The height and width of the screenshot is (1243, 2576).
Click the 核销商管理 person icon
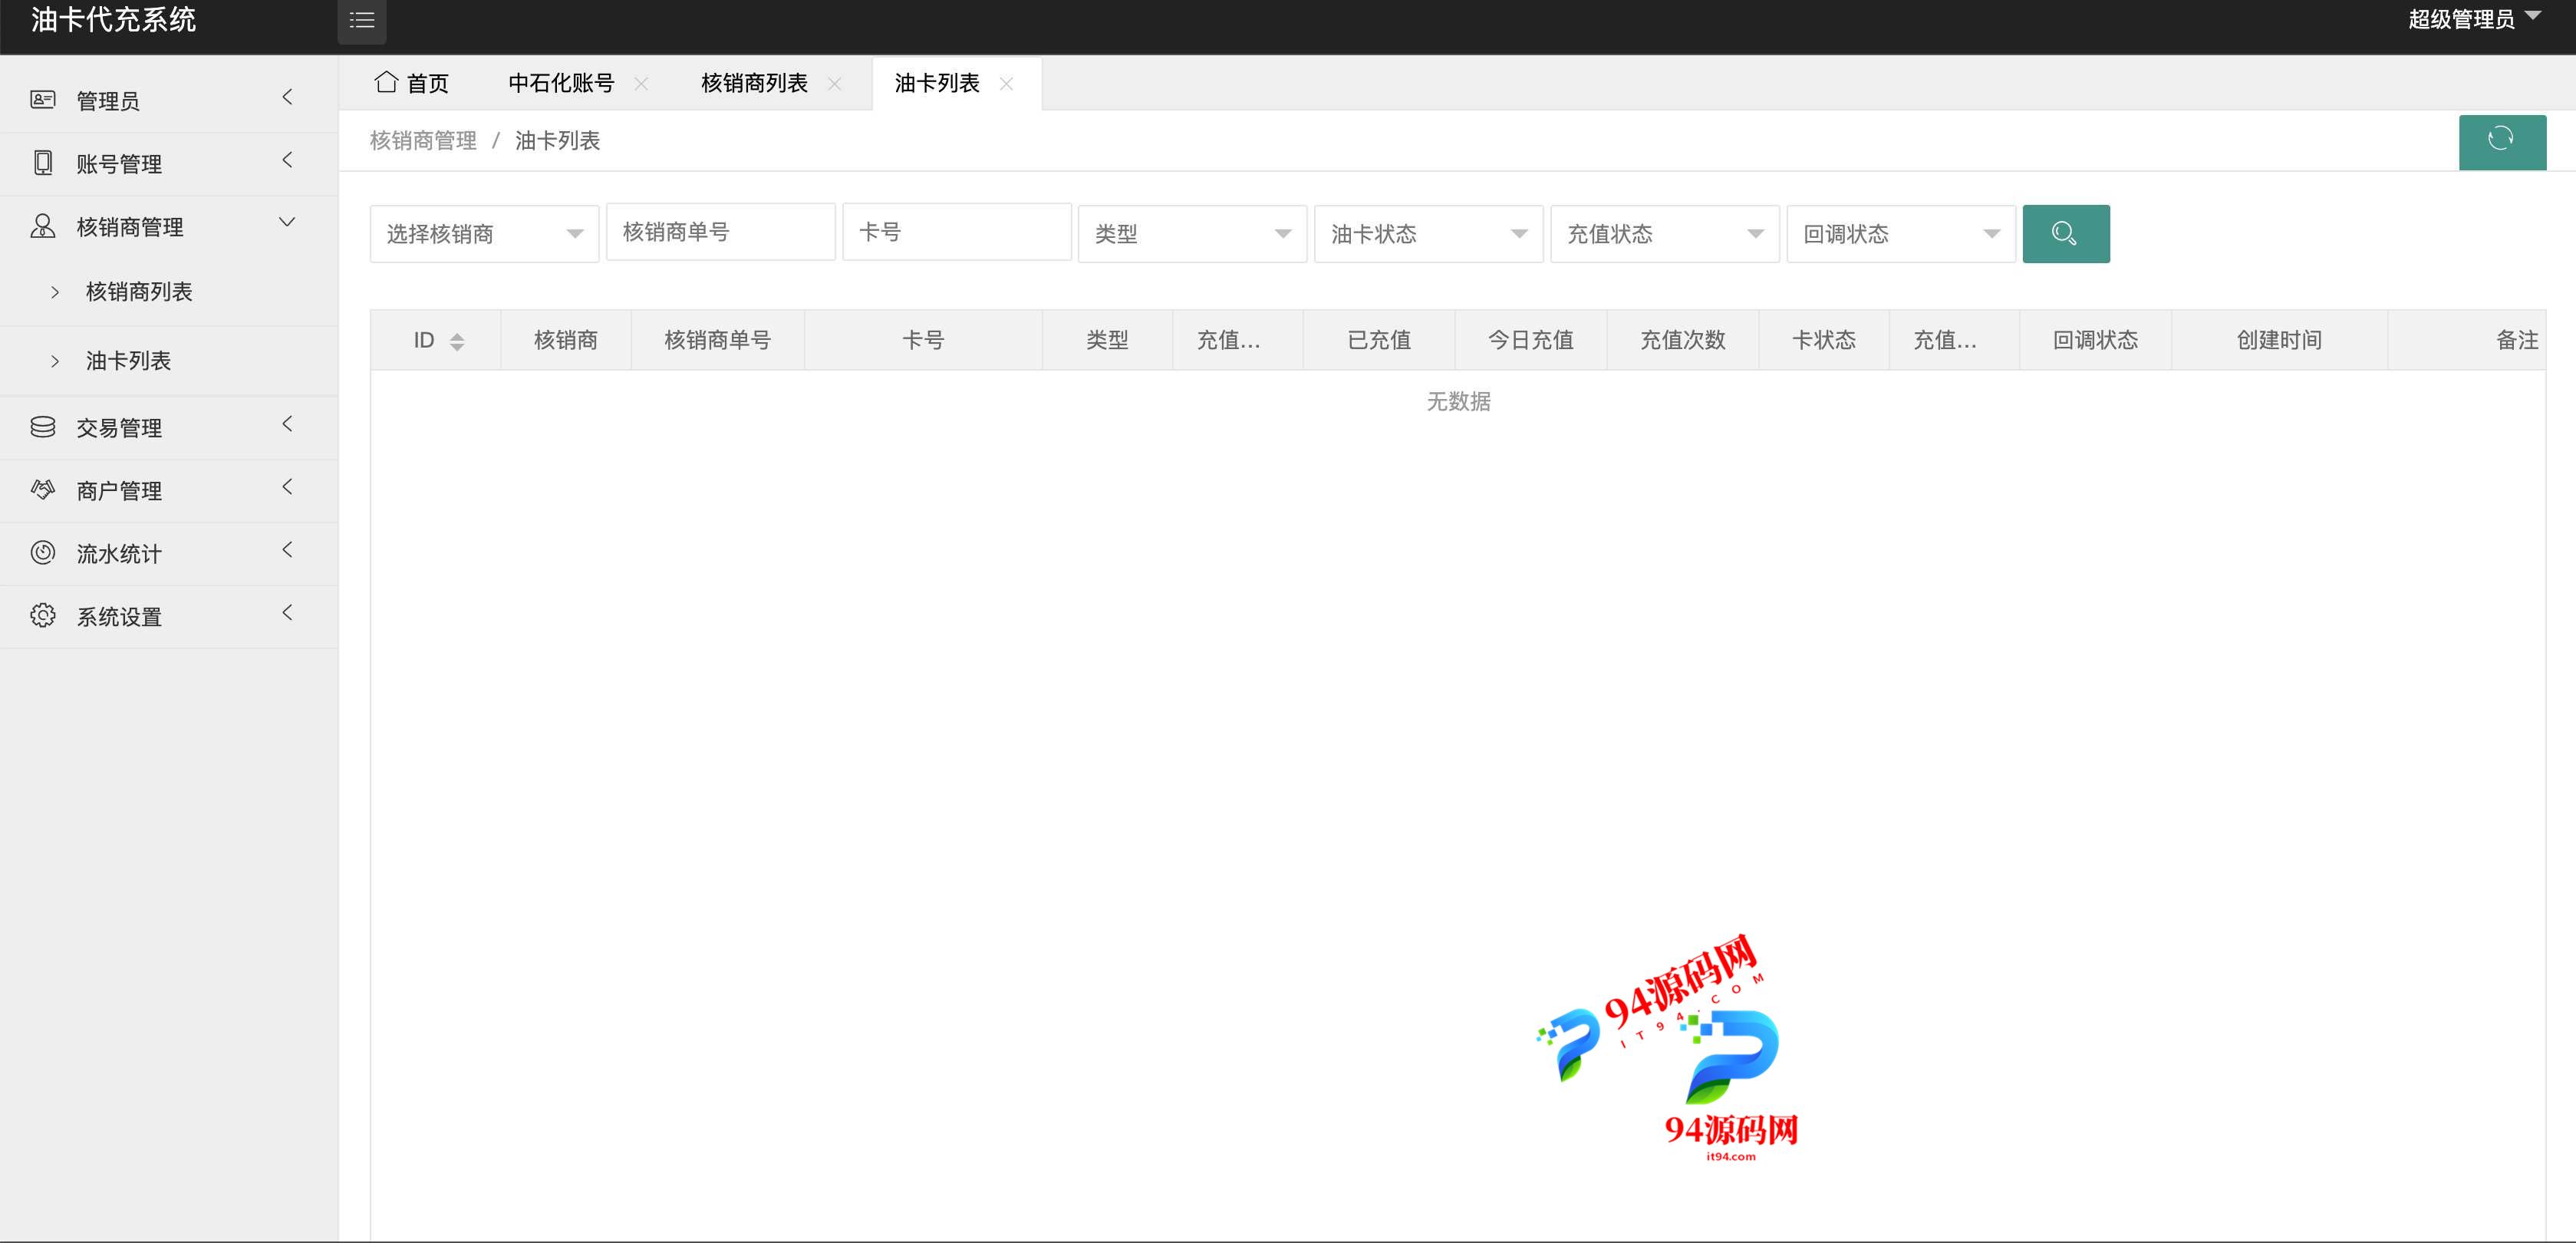click(x=43, y=226)
